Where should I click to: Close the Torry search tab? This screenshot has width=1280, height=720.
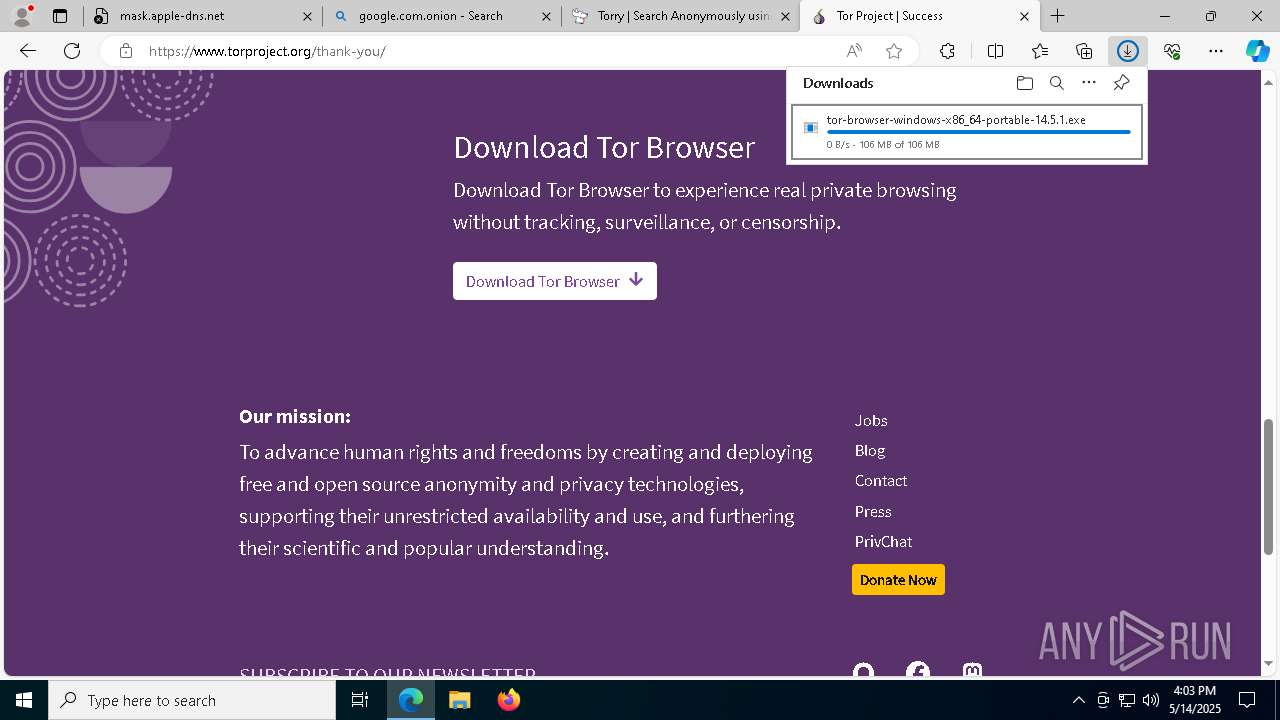pos(785,16)
